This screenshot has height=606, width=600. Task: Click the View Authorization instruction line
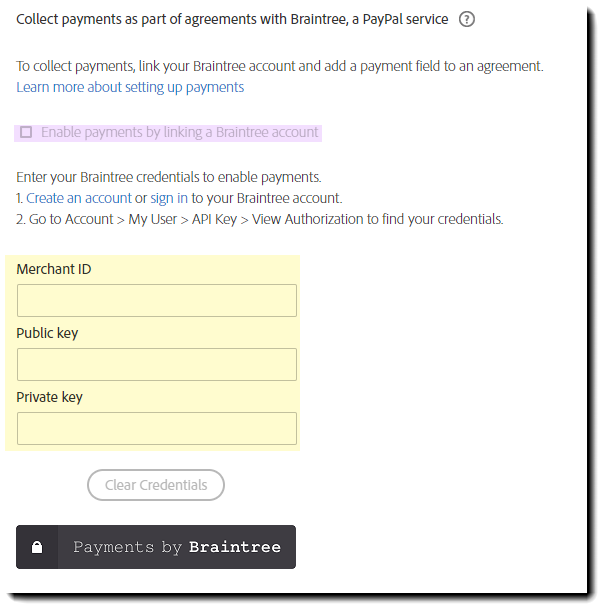click(260, 219)
